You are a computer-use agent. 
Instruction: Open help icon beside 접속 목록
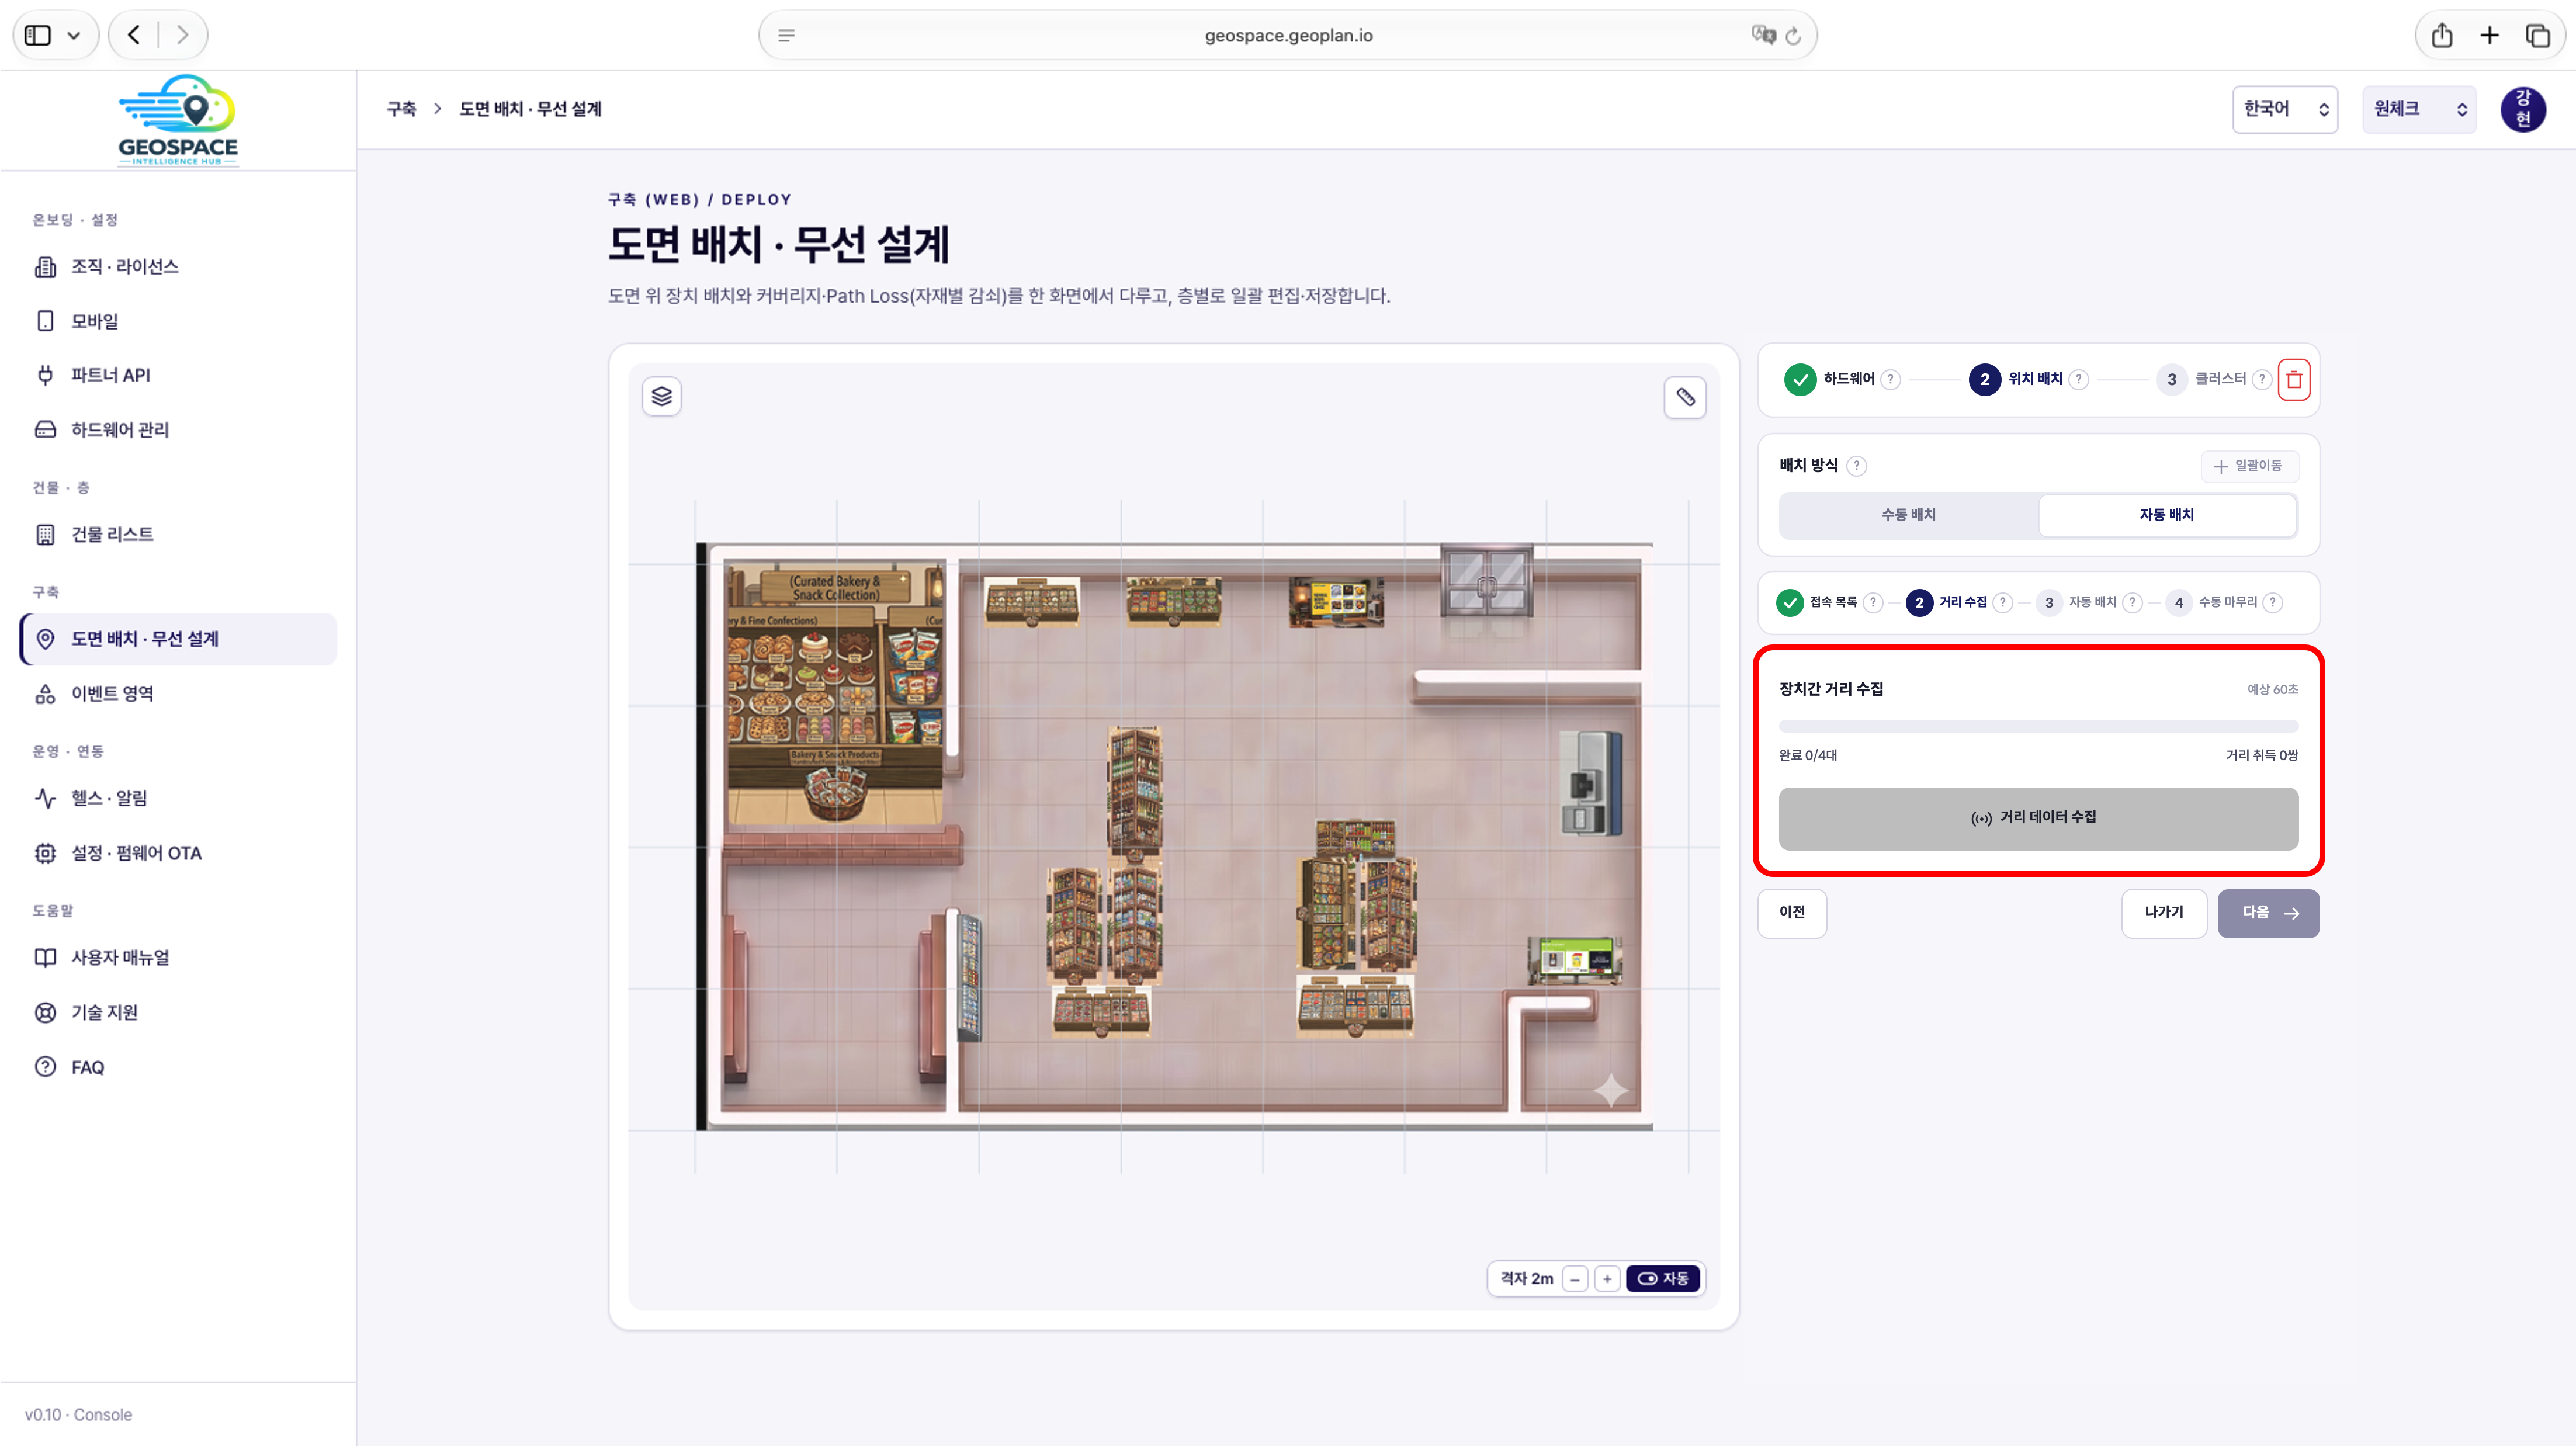(1873, 602)
